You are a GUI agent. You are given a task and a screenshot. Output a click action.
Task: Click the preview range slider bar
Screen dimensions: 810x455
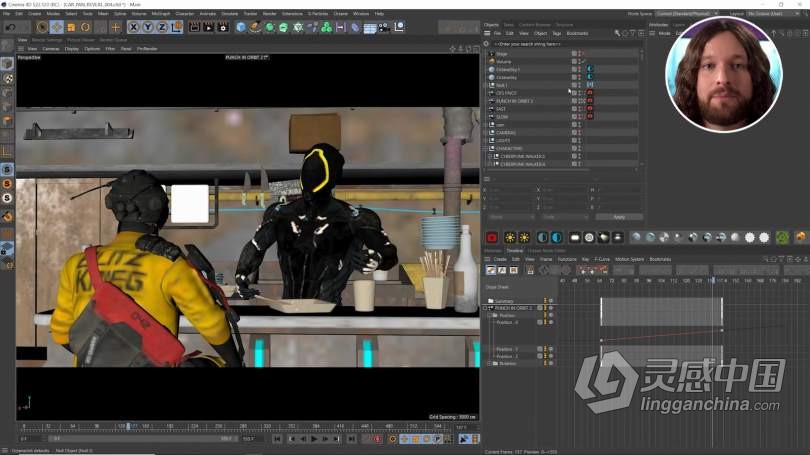(x=141, y=439)
